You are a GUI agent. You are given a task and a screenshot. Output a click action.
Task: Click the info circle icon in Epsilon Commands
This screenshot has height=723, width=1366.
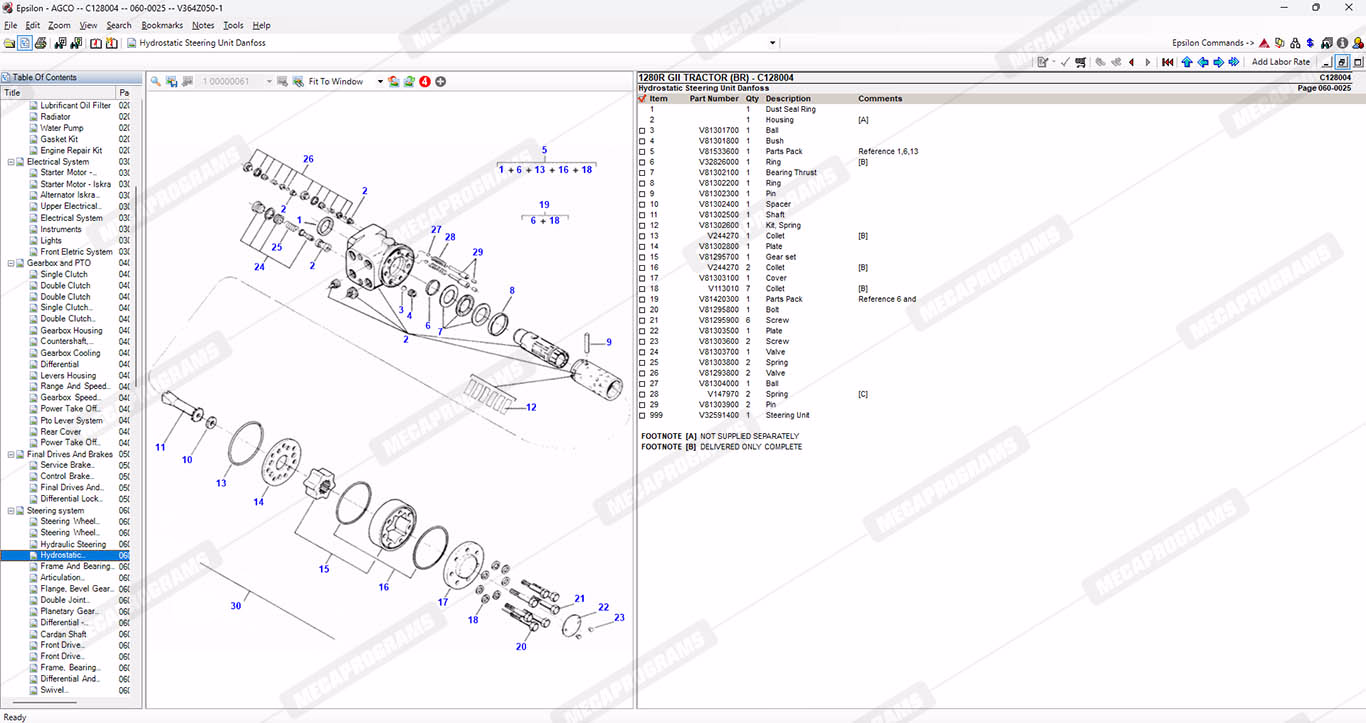[1342, 43]
